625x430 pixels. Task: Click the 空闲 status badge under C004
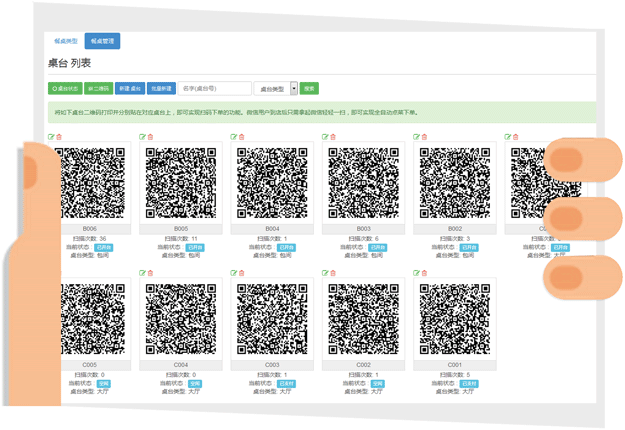pyautogui.click(x=195, y=384)
